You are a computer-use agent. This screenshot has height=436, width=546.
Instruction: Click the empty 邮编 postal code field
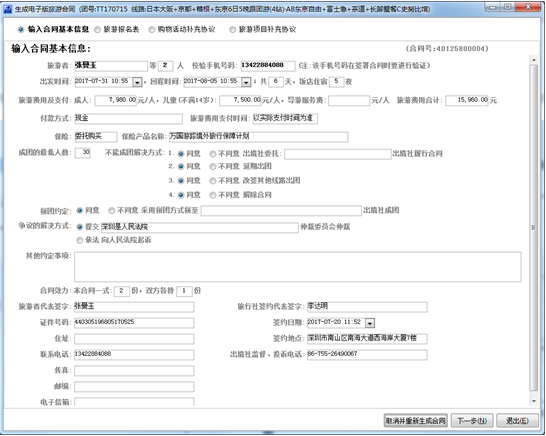click(134, 387)
